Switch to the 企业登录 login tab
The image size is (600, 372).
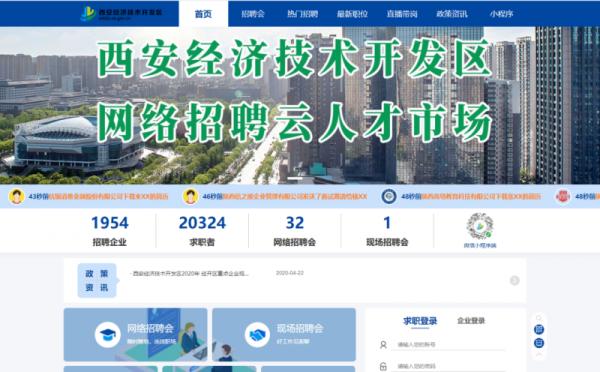[471, 321]
